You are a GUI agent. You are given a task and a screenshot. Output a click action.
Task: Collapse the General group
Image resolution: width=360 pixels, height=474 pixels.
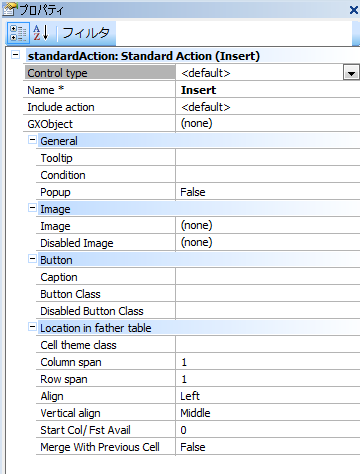(x=32, y=140)
